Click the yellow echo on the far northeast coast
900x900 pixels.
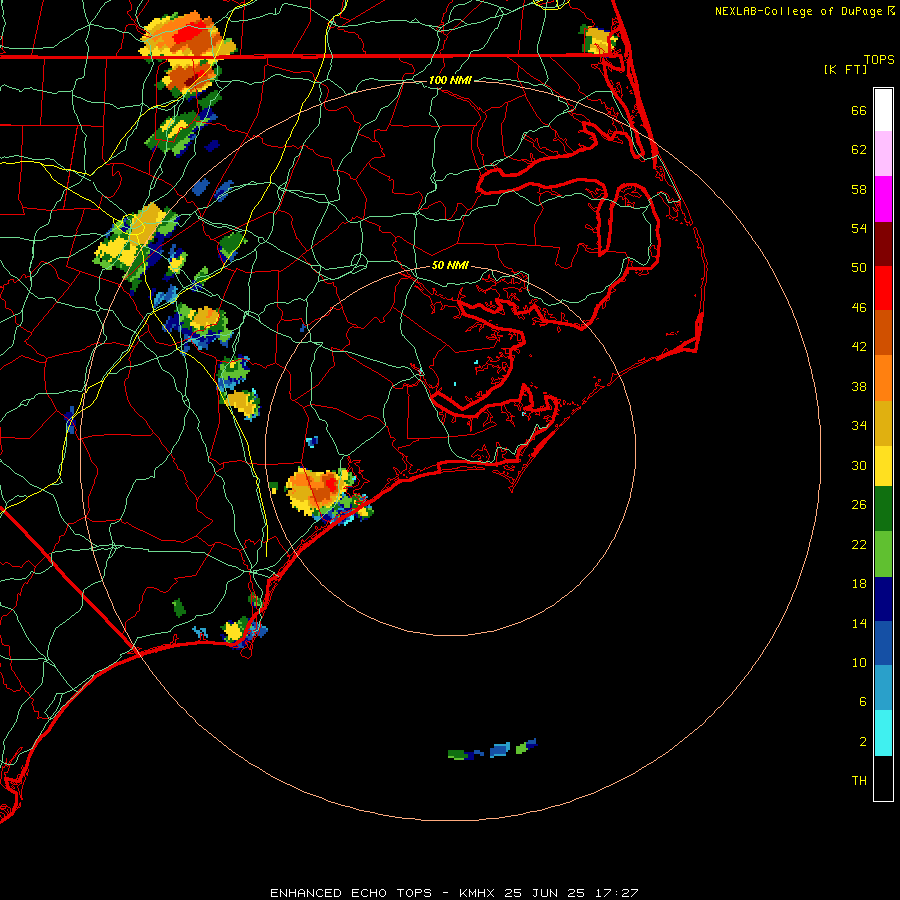[x=599, y=40]
